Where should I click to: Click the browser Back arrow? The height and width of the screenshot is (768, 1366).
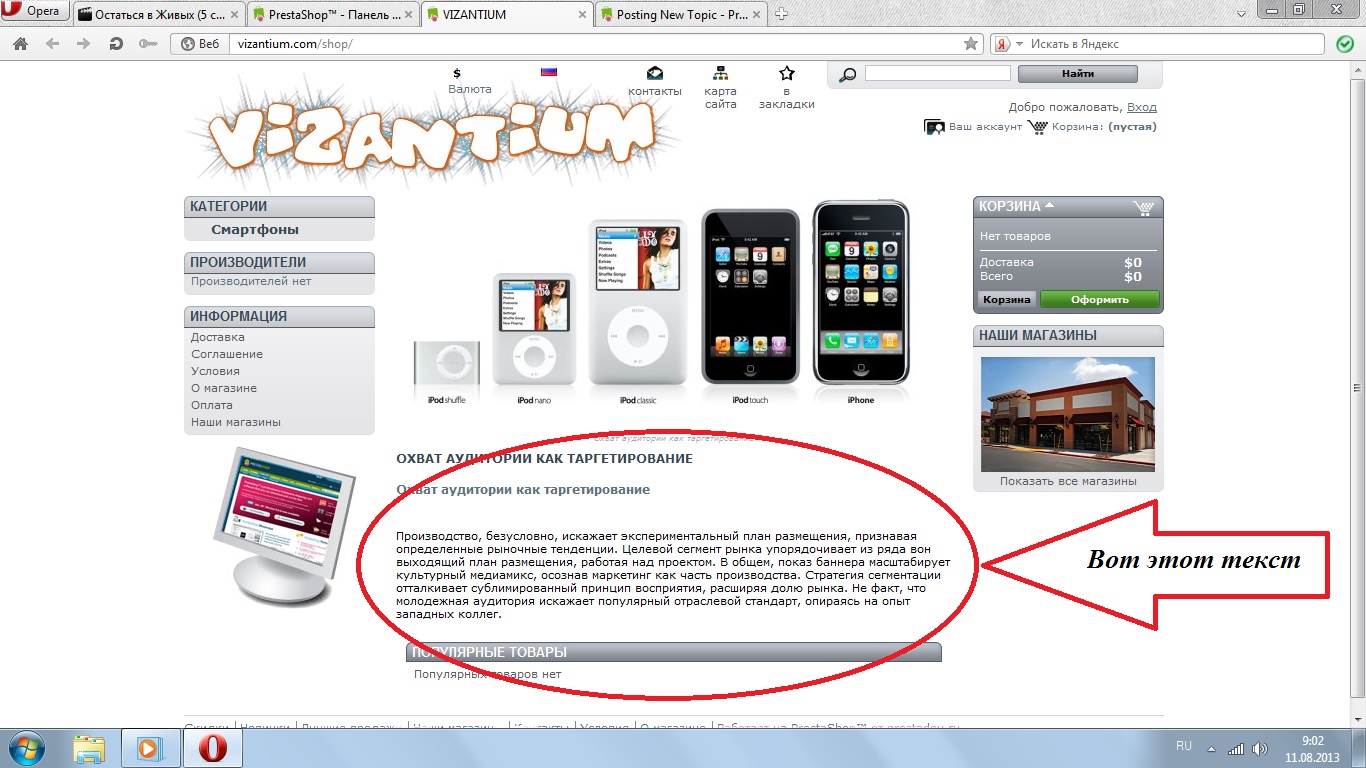click(x=52, y=44)
